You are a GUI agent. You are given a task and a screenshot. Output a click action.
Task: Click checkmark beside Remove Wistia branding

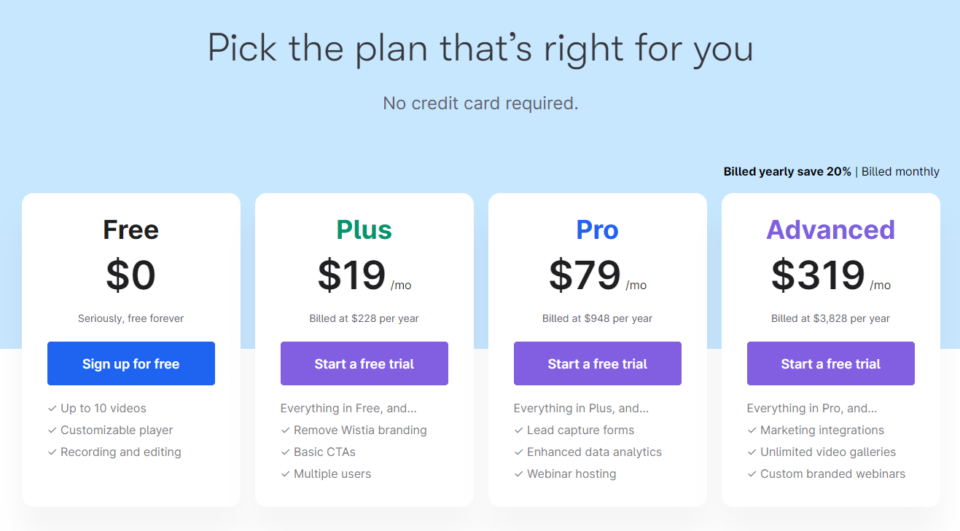(285, 430)
